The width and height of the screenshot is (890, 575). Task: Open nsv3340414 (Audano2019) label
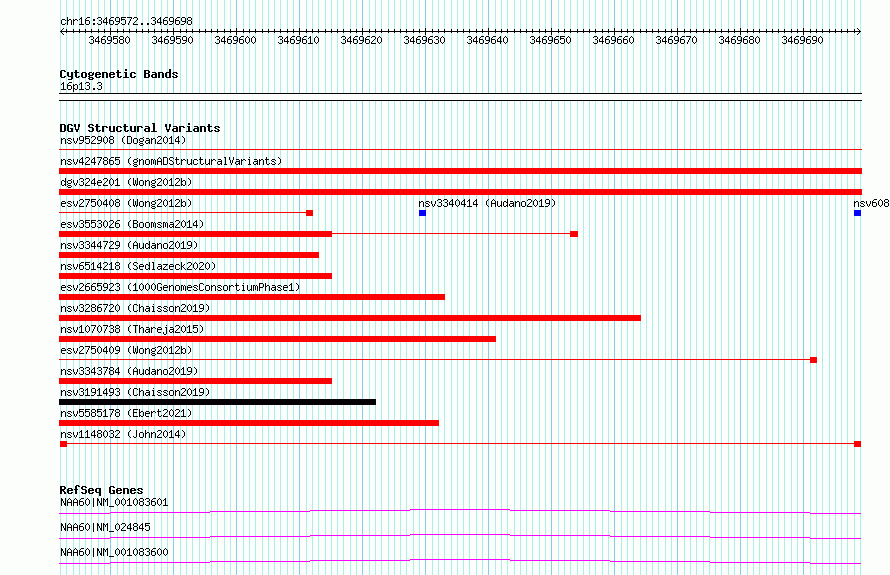click(487, 203)
